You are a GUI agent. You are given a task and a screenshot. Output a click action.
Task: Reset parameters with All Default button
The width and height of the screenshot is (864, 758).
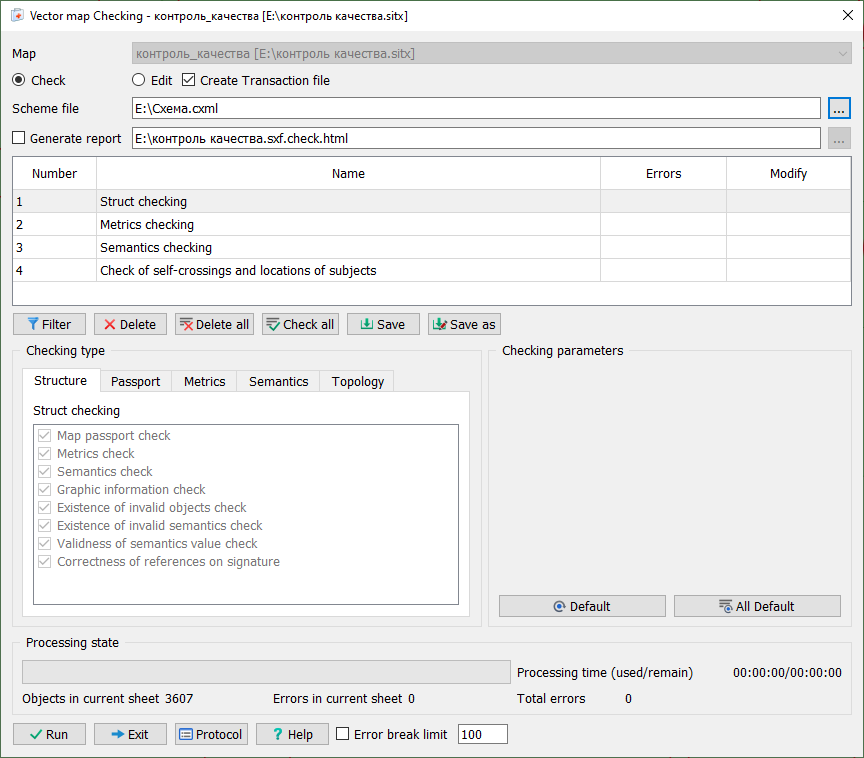(757, 606)
